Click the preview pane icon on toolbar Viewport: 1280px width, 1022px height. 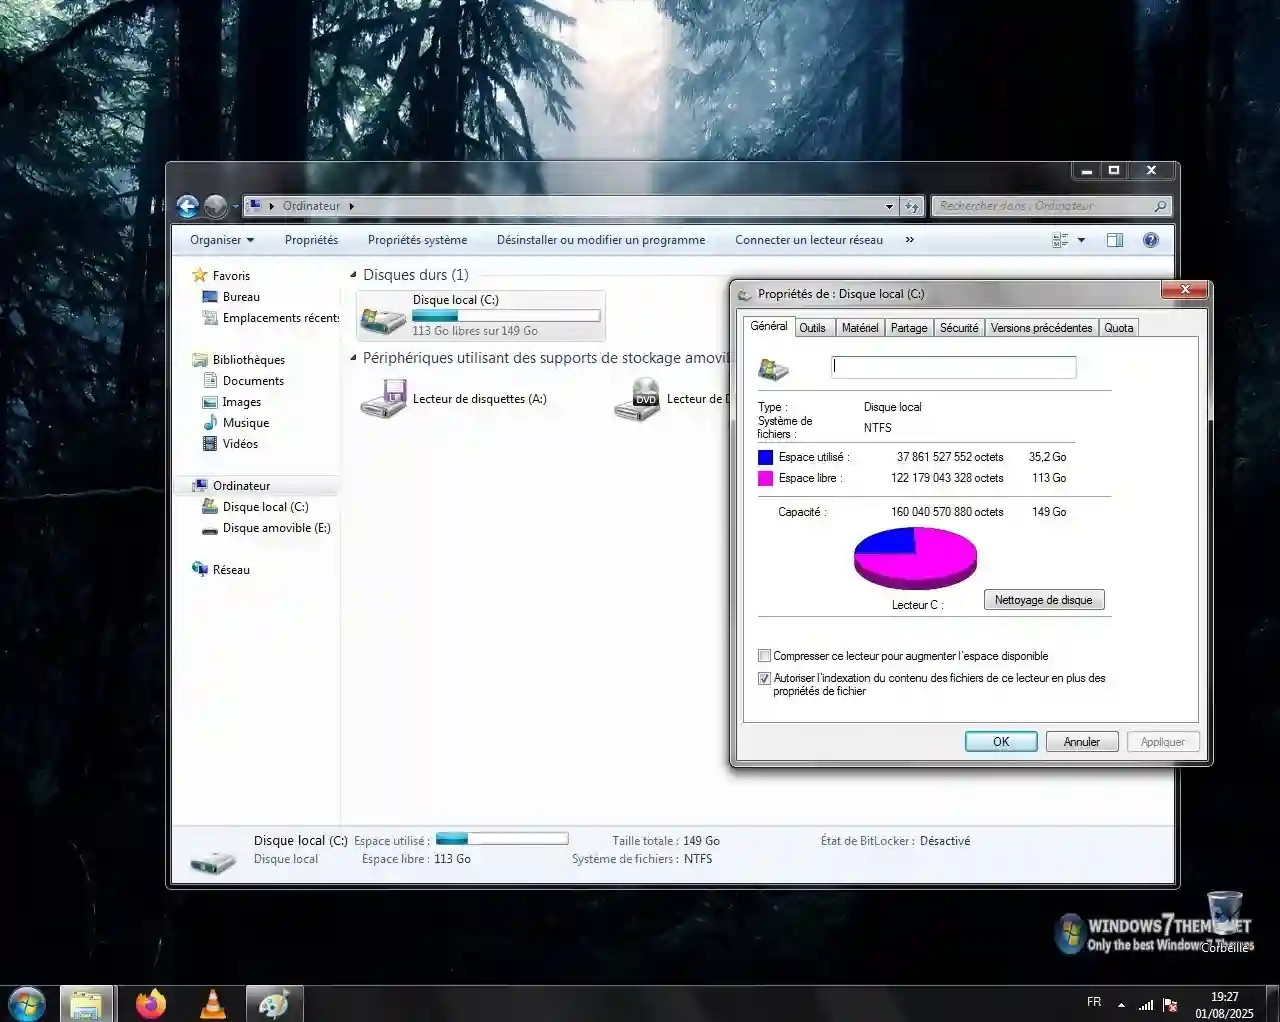coord(1114,240)
